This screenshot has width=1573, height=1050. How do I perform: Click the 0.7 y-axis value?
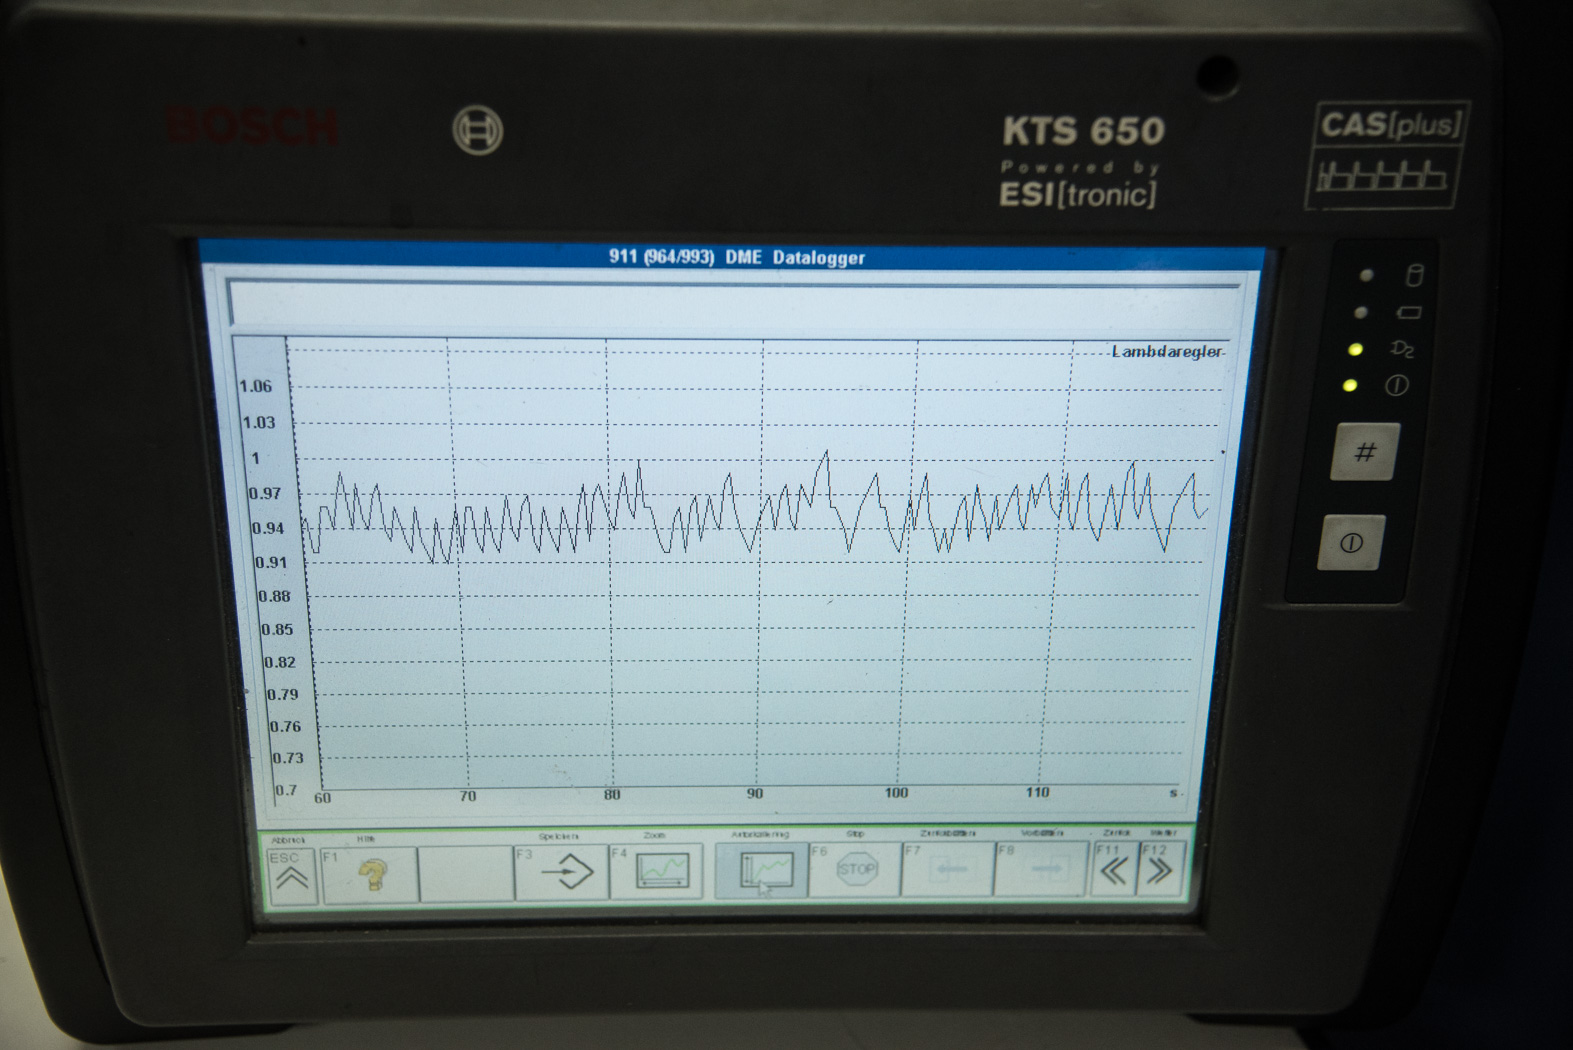coord(286,790)
